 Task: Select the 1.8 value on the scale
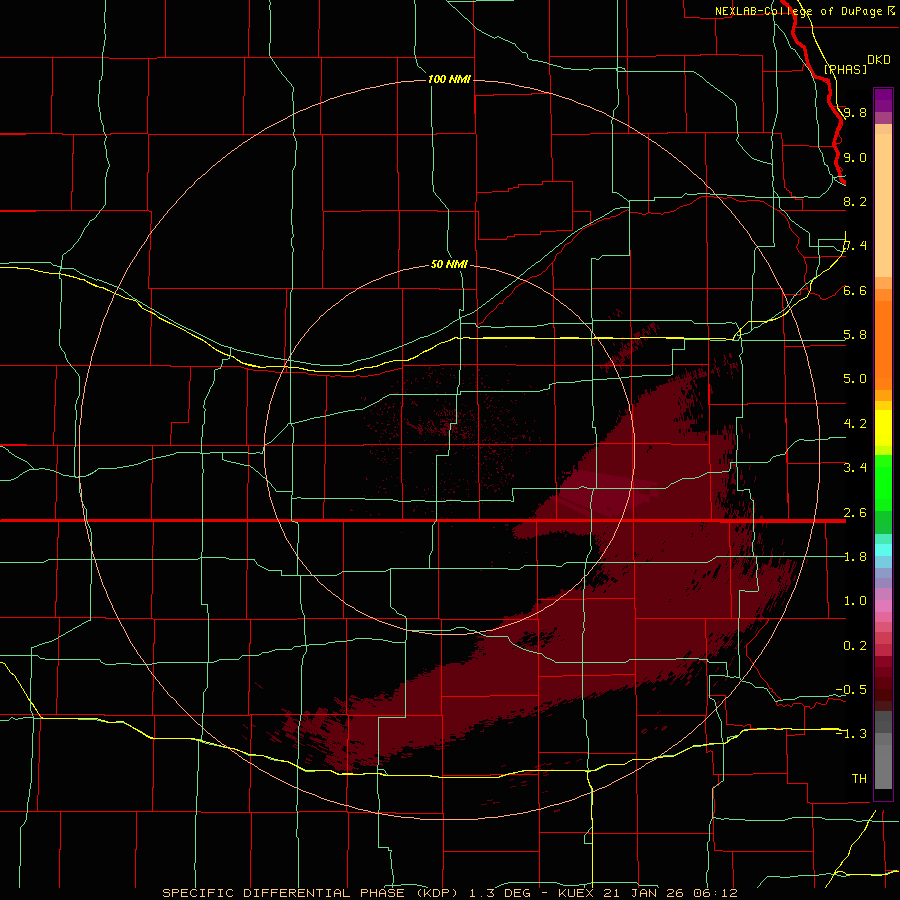(855, 557)
